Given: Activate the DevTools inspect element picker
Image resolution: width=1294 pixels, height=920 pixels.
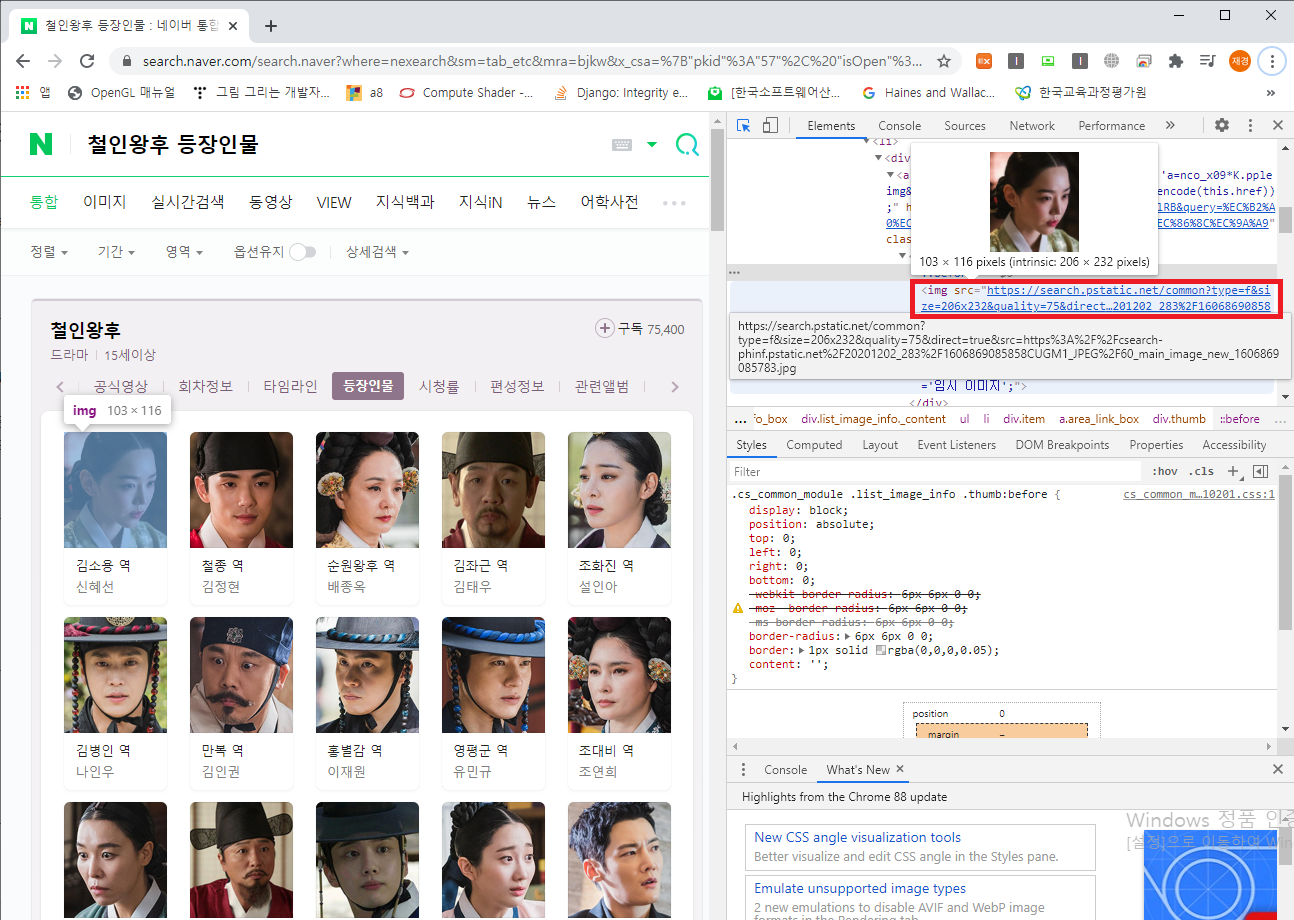Looking at the screenshot, I should tap(744, 125).
